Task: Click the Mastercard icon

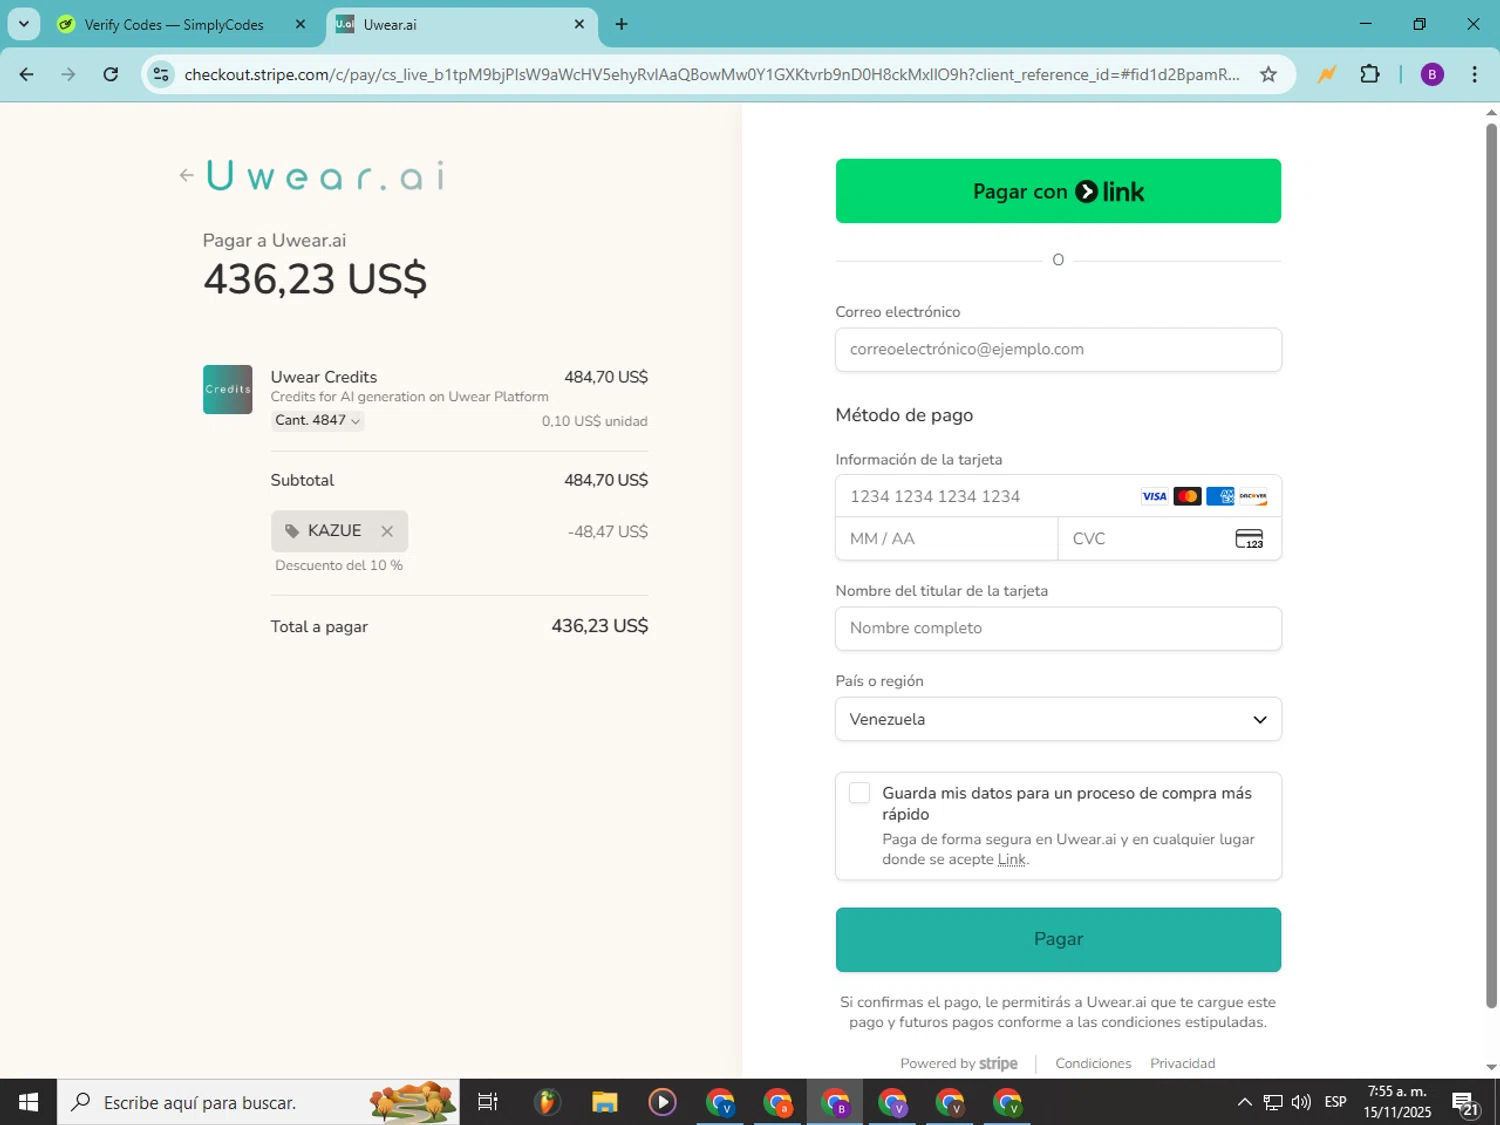Action: 1187,497
